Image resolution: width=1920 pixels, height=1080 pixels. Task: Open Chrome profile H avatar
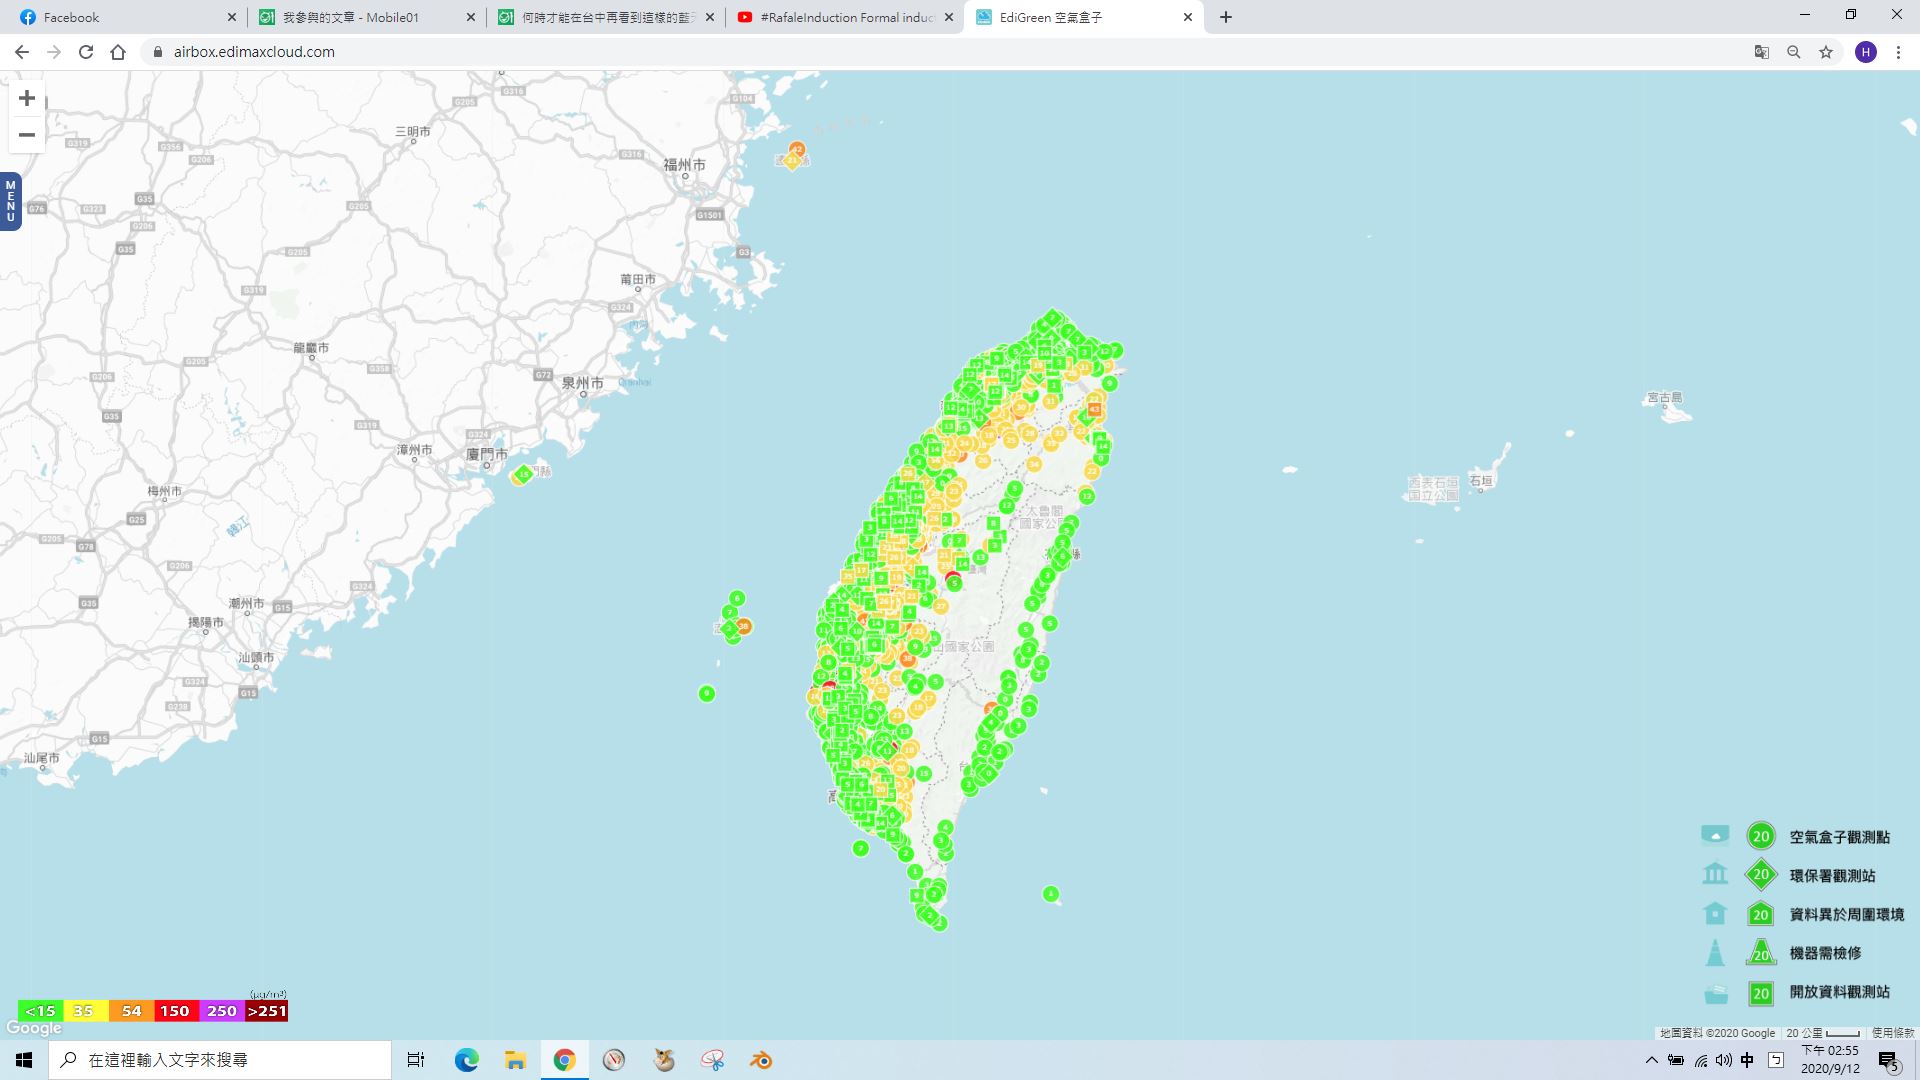tap(1866, 52)
